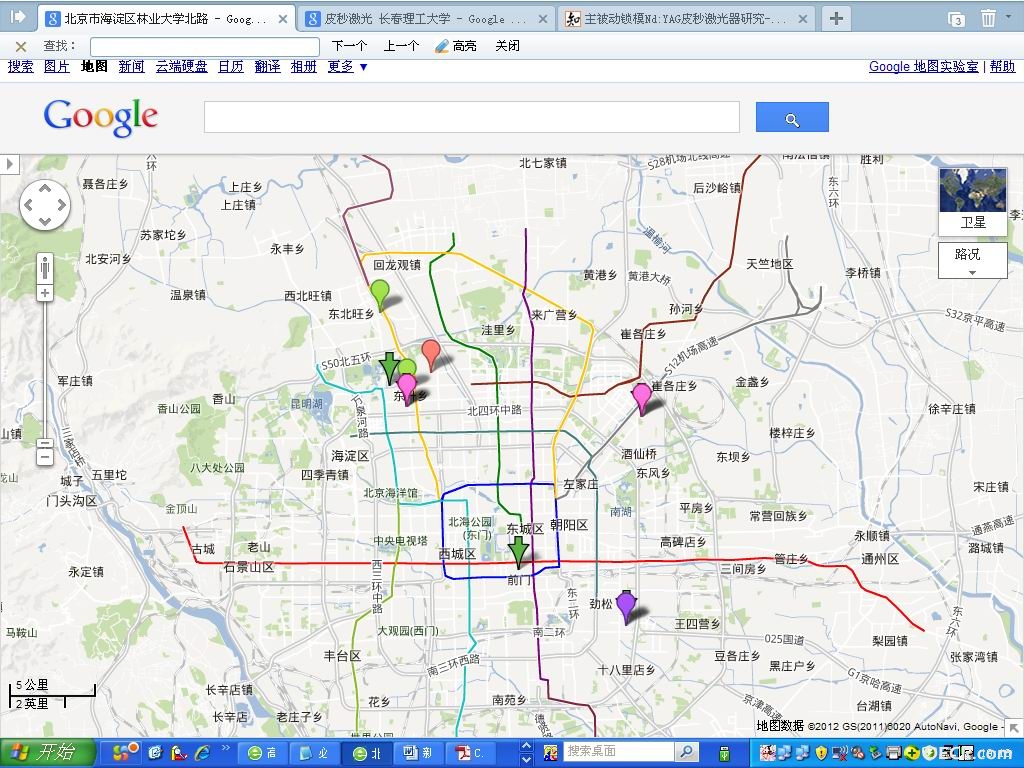The image size is (1024, 768).
Task: Click in the 查找 find text field
Action: pyautogui.click(x=204, y=46)
